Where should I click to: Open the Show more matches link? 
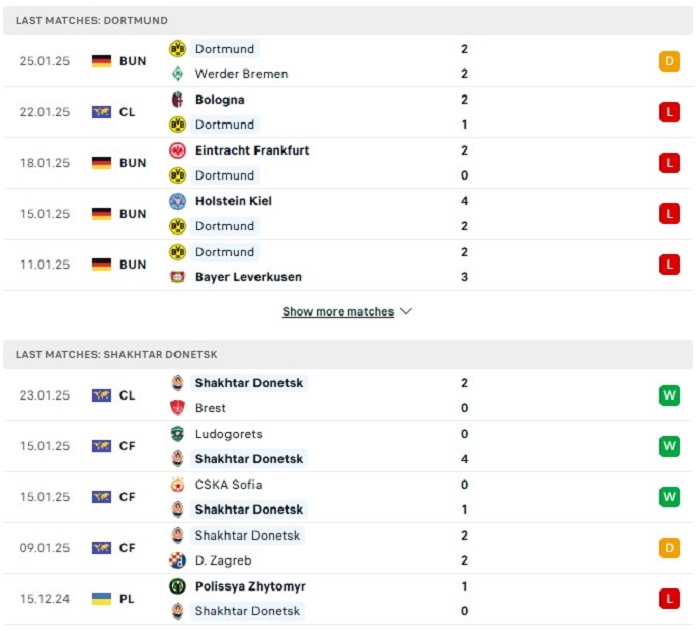point(338,311)
